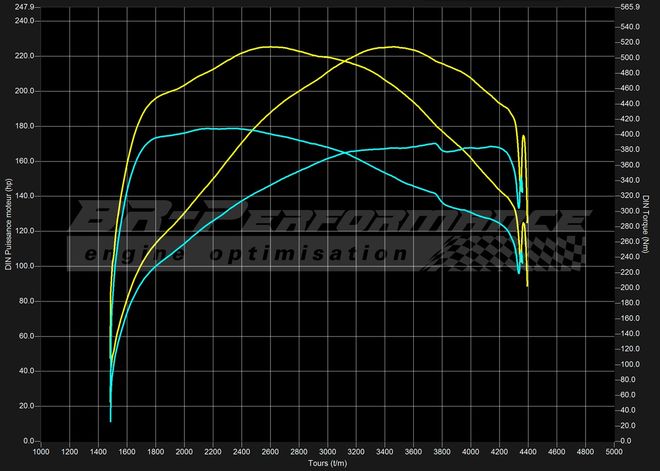
Task: Select the 460.0 torque axis value
Action: pyautogui.click(x=630, y=88)
